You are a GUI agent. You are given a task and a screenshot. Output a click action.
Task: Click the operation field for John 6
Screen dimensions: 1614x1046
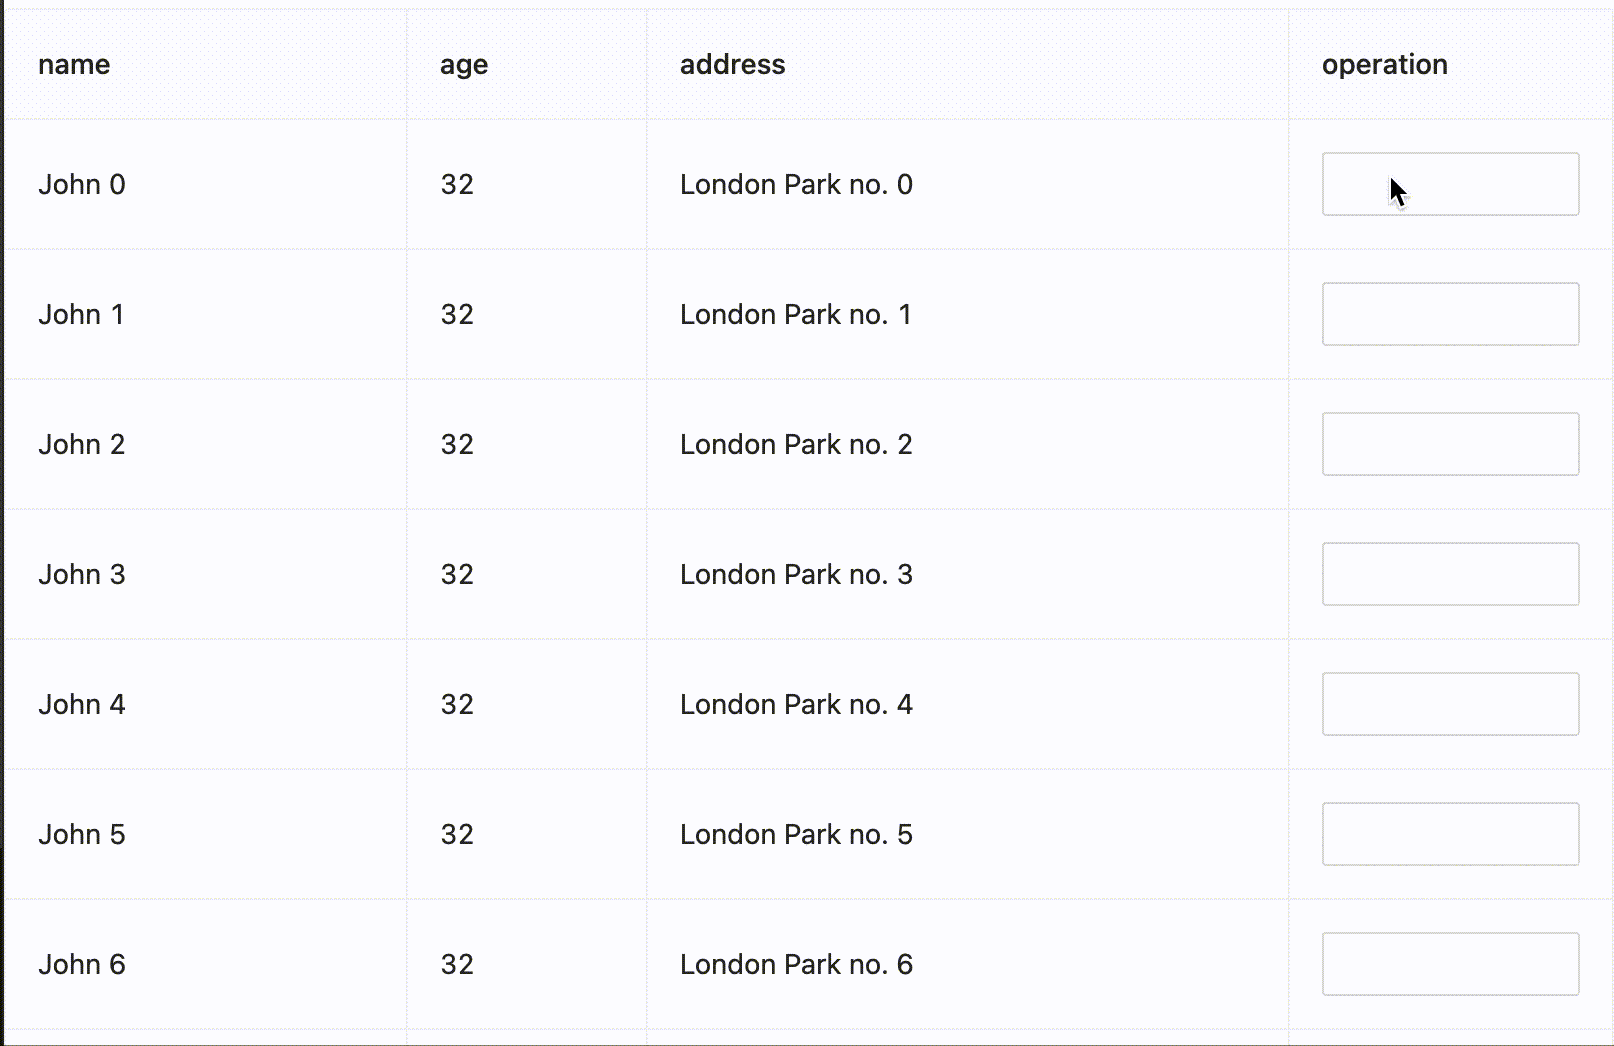point(1450,964)
